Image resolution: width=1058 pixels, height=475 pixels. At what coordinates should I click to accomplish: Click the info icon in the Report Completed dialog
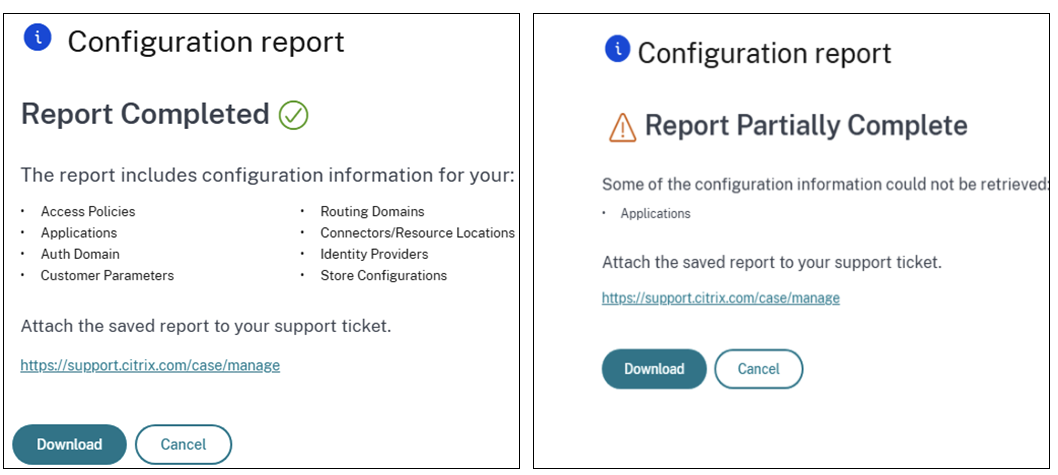tap(38, 39)
